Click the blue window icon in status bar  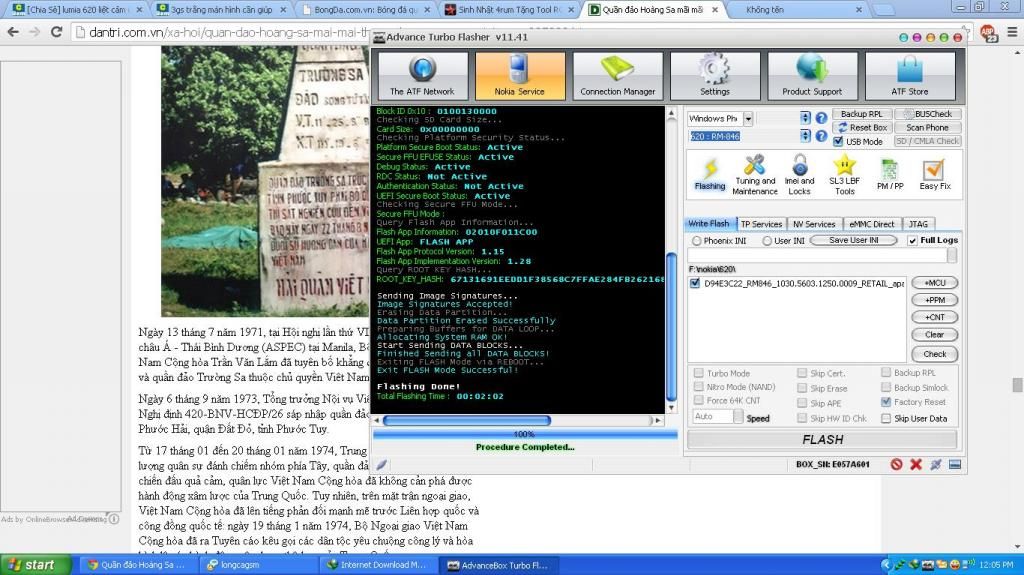[955, 464]
